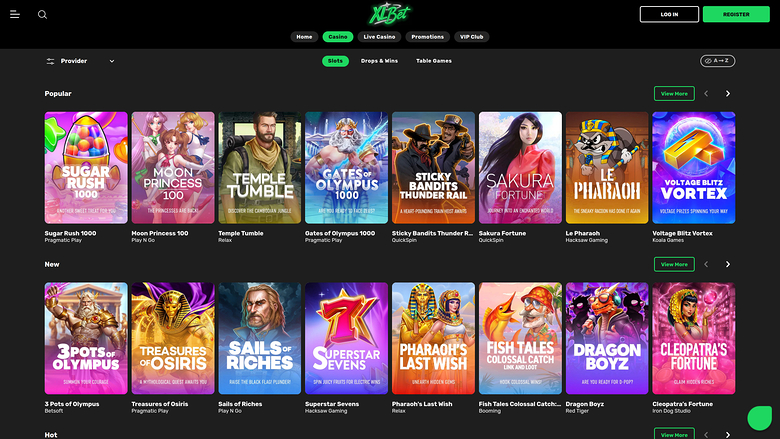Click the 'Cleopatra's Fortune' title text
Screen dimensions: 780x439
[x=682, y=404]
